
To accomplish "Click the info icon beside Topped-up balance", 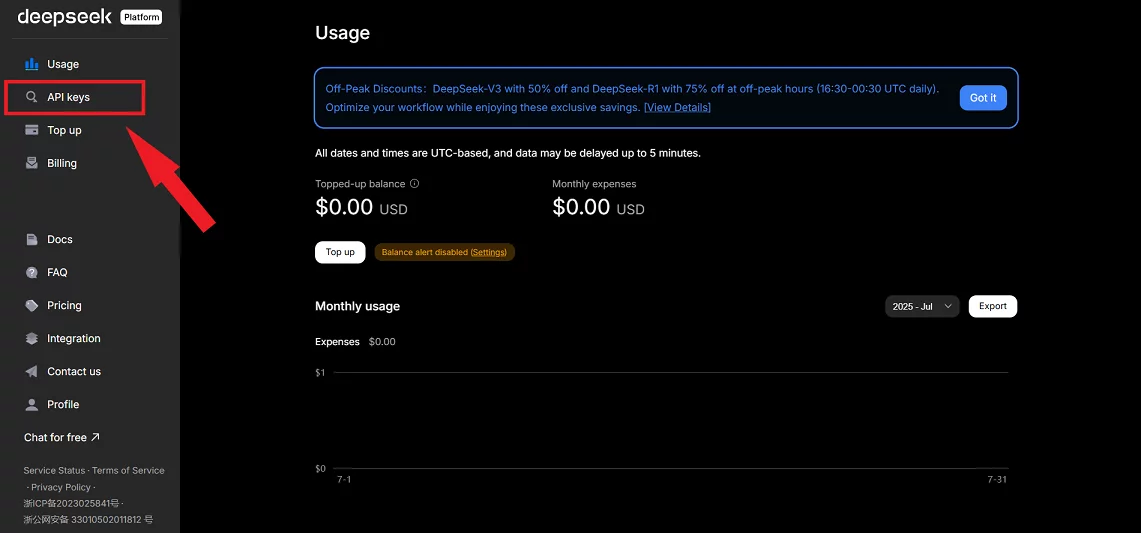I will [414, 183].
